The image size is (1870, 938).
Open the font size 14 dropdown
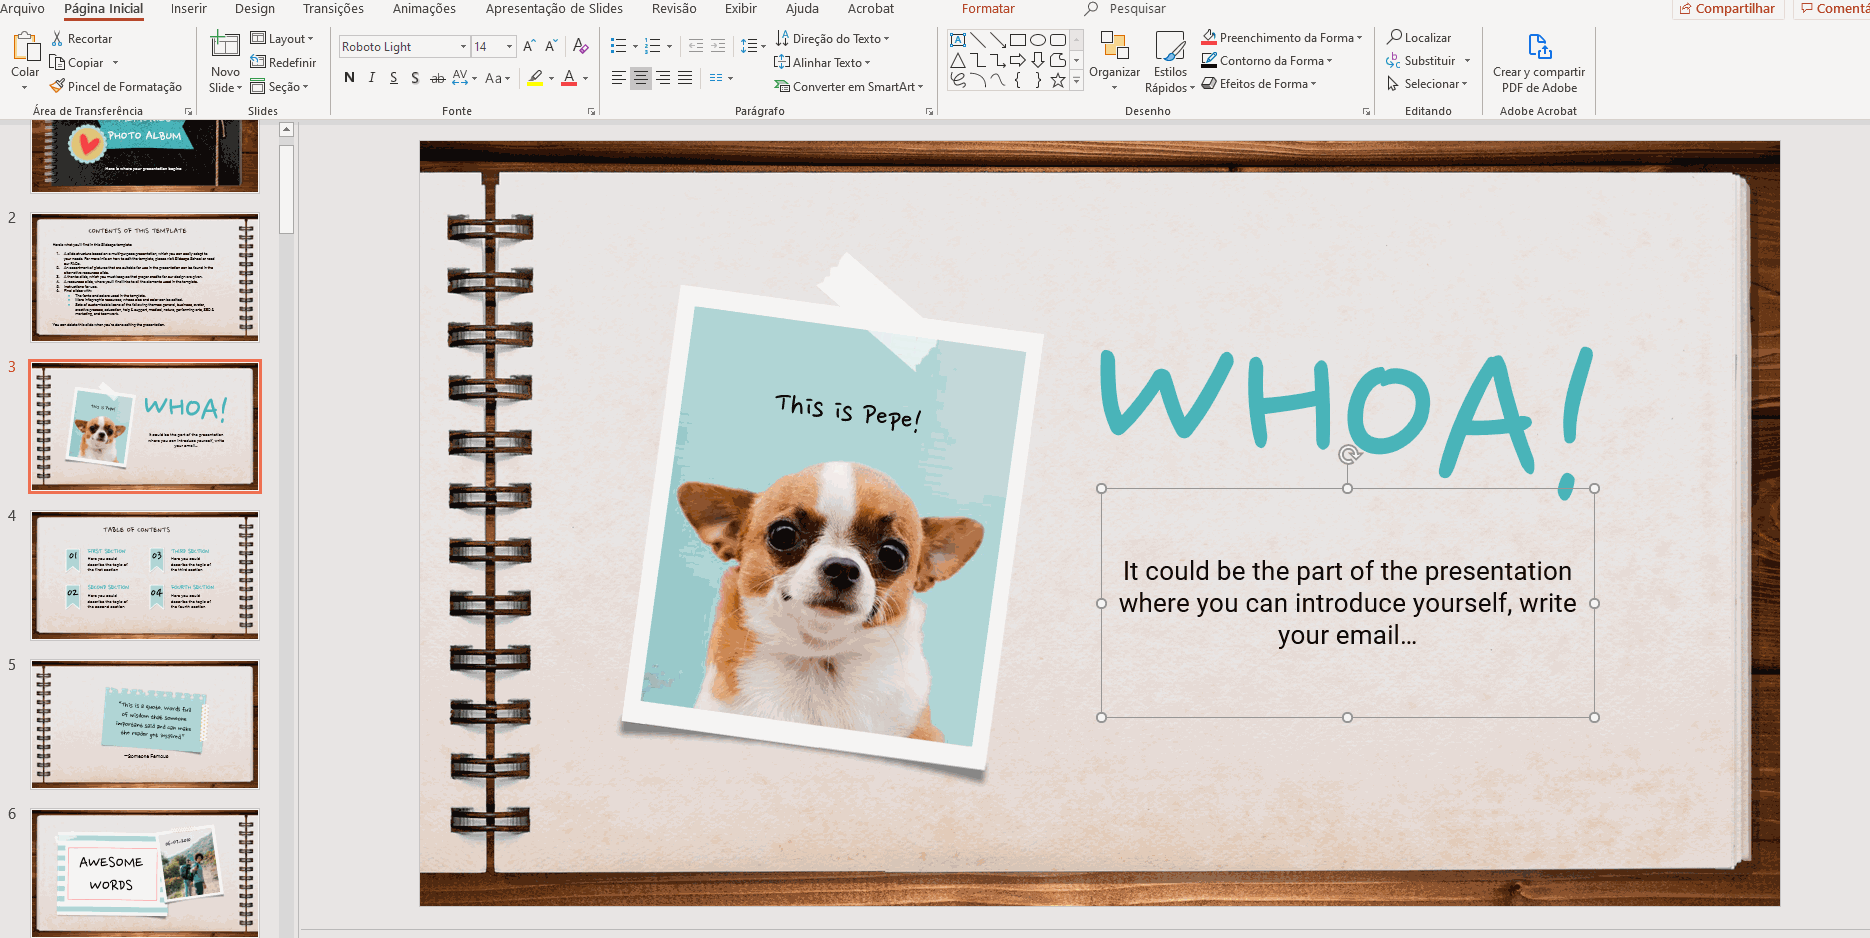coord(510,46)
